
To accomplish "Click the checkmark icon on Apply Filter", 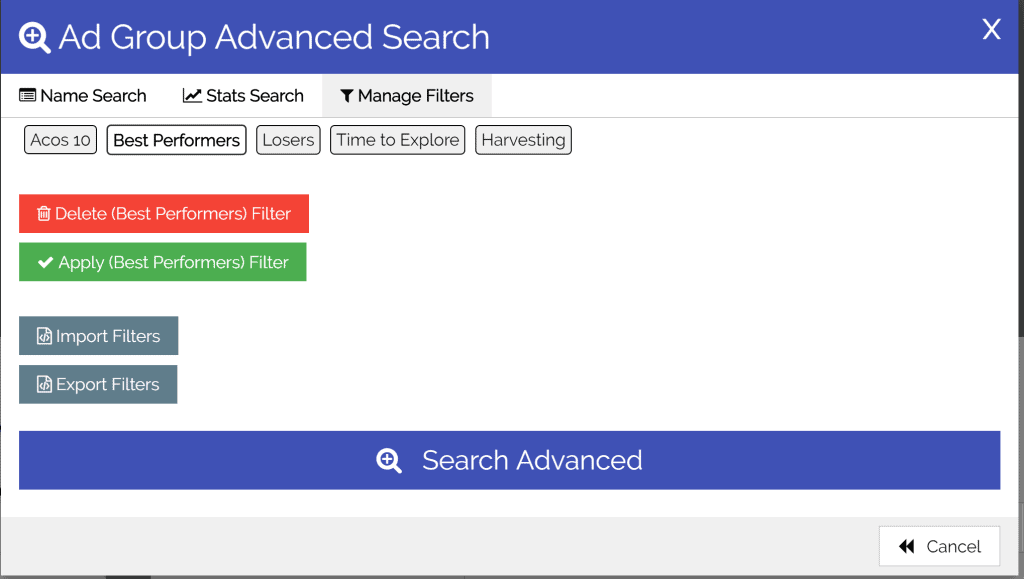I will 45,262.
